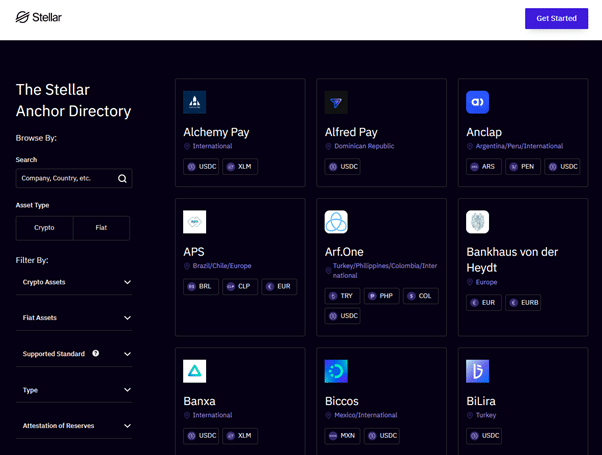Open the Banxa anchor title
The image size is (602, 455).
click(x=199, y=401)
